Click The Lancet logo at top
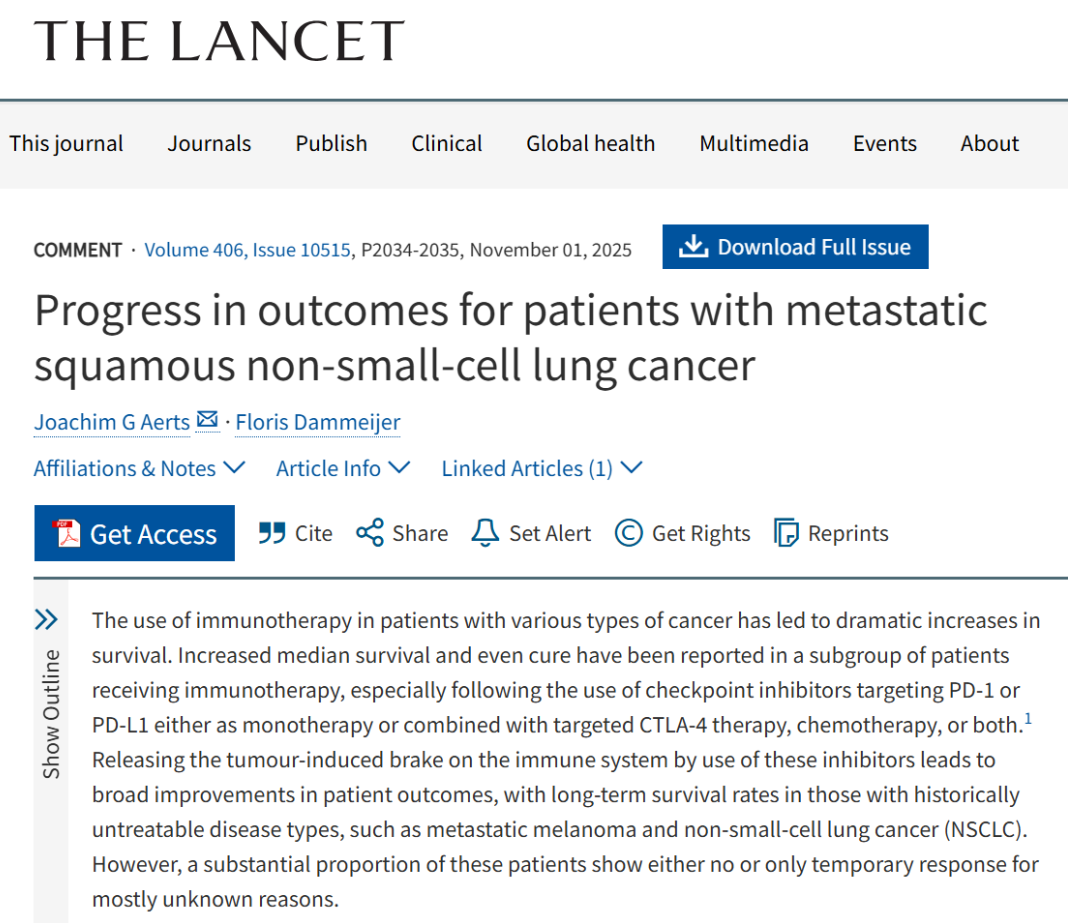Viewport: 1068px width, 923px height. [x=219, y=41]
